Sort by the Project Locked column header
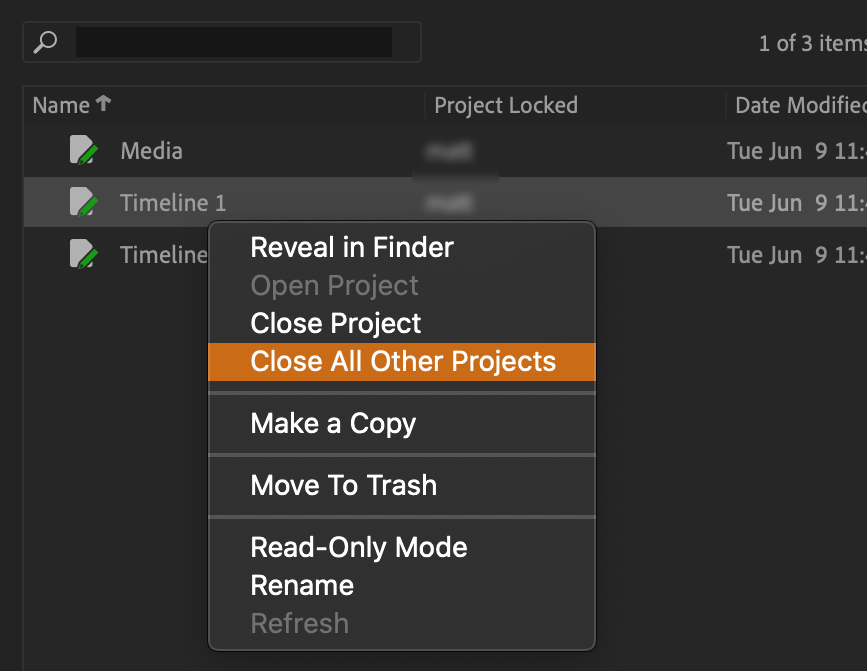867x671 pixels. click(x=506, y=105)
